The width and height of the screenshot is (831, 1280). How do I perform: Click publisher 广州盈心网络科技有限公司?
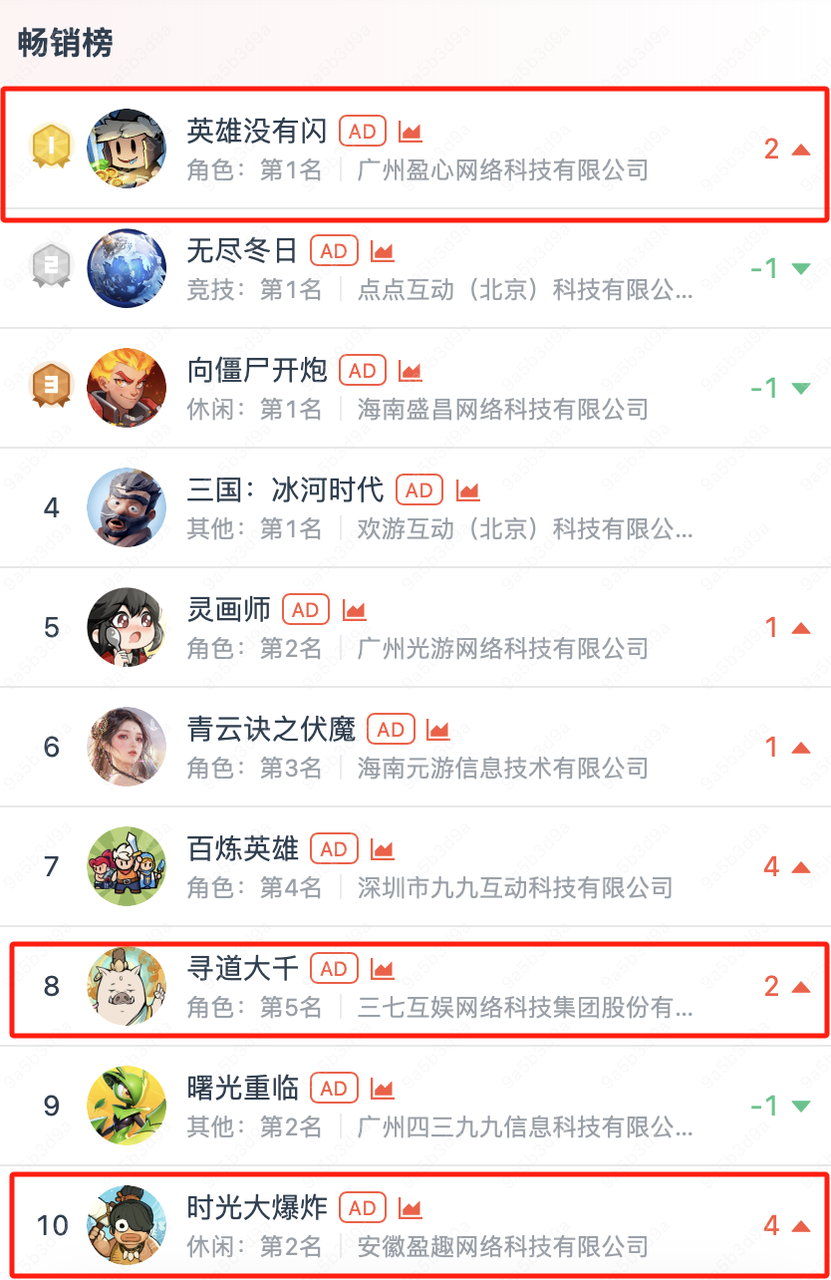click(503, 170)
